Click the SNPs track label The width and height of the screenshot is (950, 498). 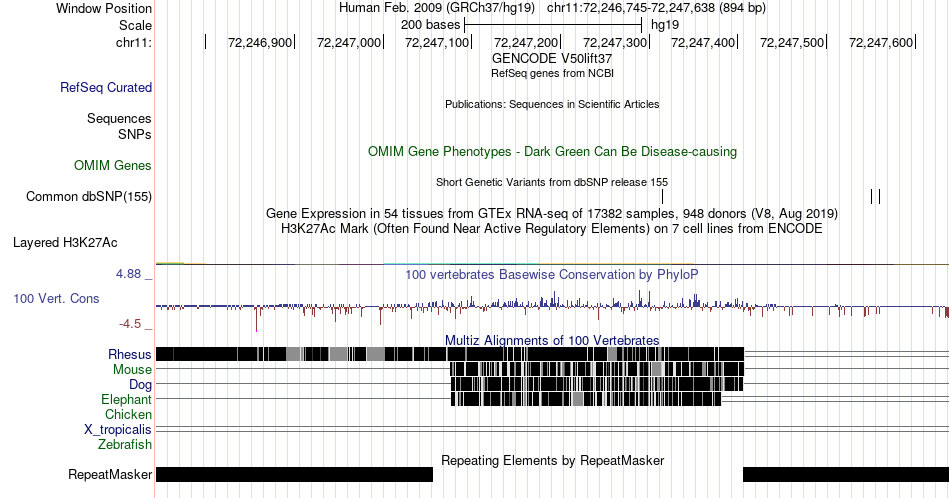tap(135, 134)
